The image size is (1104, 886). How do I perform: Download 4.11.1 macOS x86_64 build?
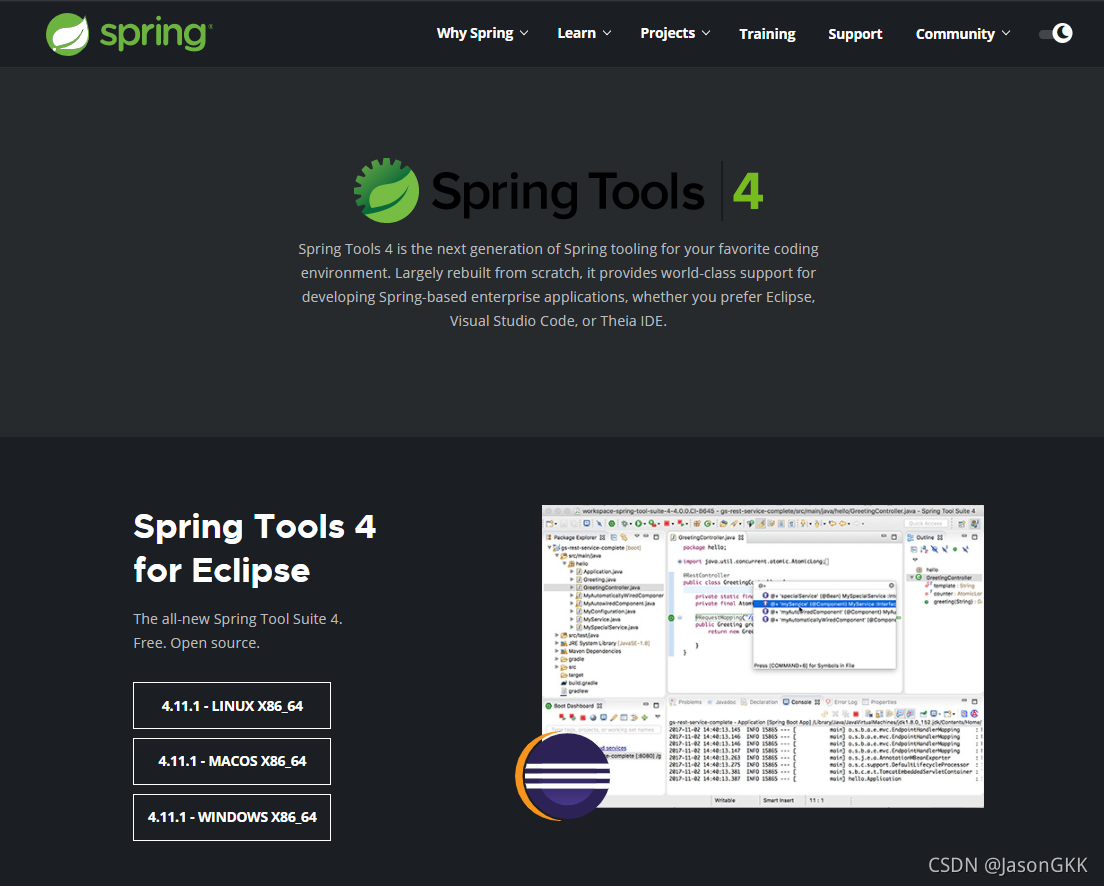pos(232,761)
